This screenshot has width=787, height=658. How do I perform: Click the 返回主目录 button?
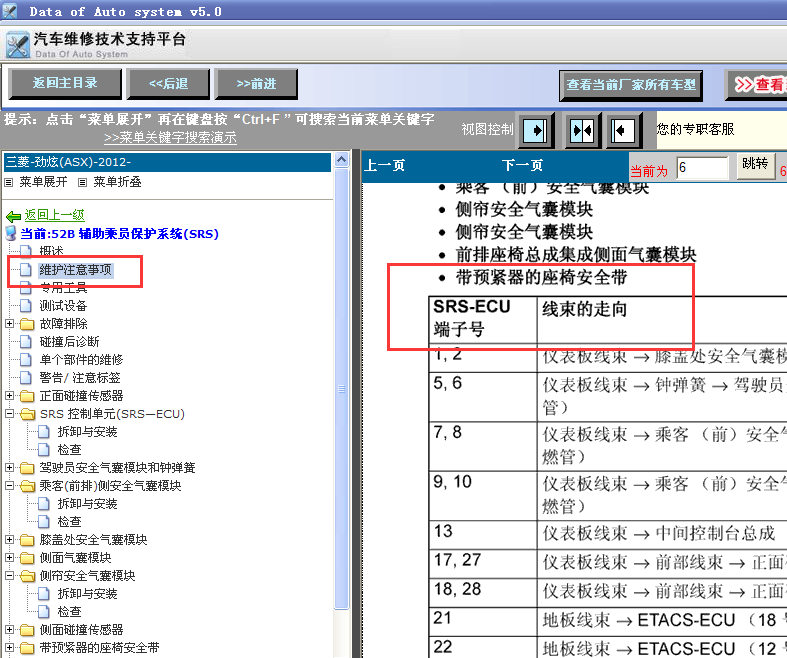coord(65,84)
